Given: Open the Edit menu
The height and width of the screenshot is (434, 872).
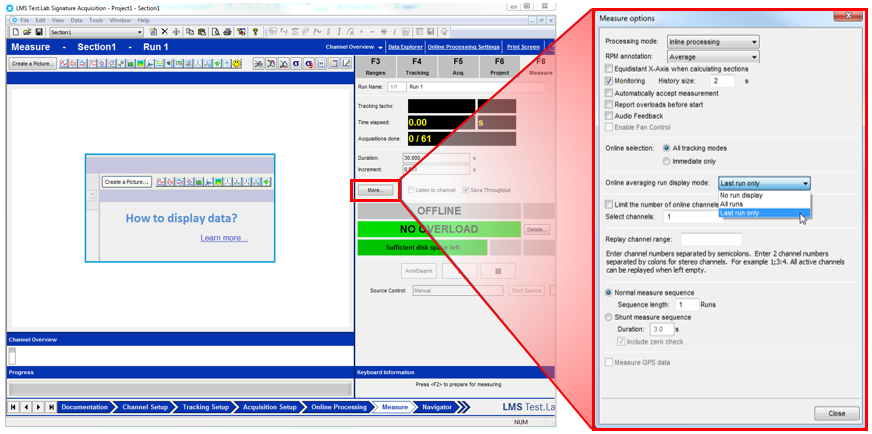Looking at the screenshot, I should (41, 20).
